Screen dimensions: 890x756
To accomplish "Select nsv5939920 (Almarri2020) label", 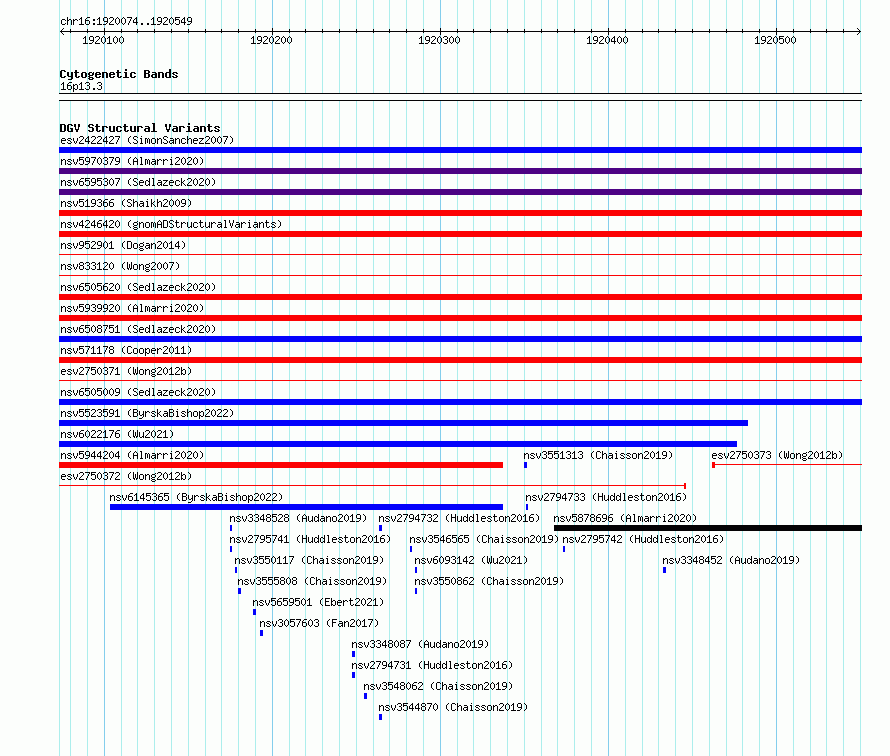I will 132,308.
